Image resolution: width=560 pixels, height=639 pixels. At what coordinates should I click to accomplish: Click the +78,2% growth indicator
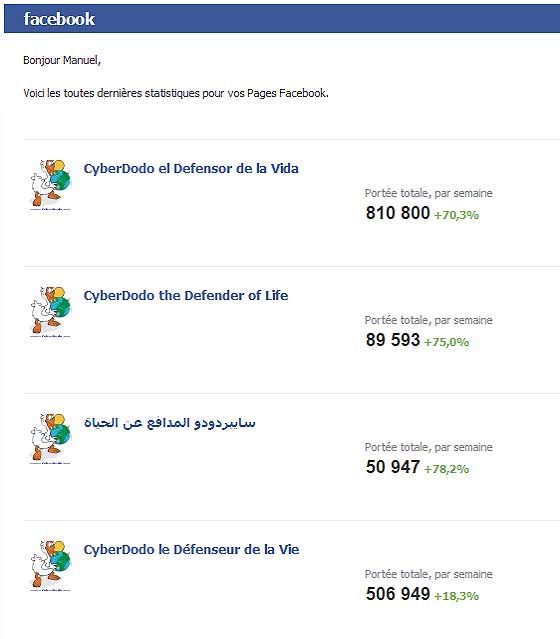tap(447, 469)
